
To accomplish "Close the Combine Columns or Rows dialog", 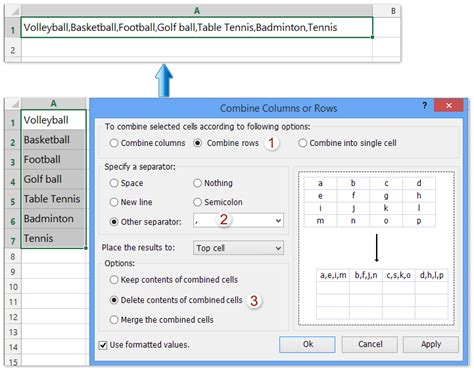I will 449,106.
